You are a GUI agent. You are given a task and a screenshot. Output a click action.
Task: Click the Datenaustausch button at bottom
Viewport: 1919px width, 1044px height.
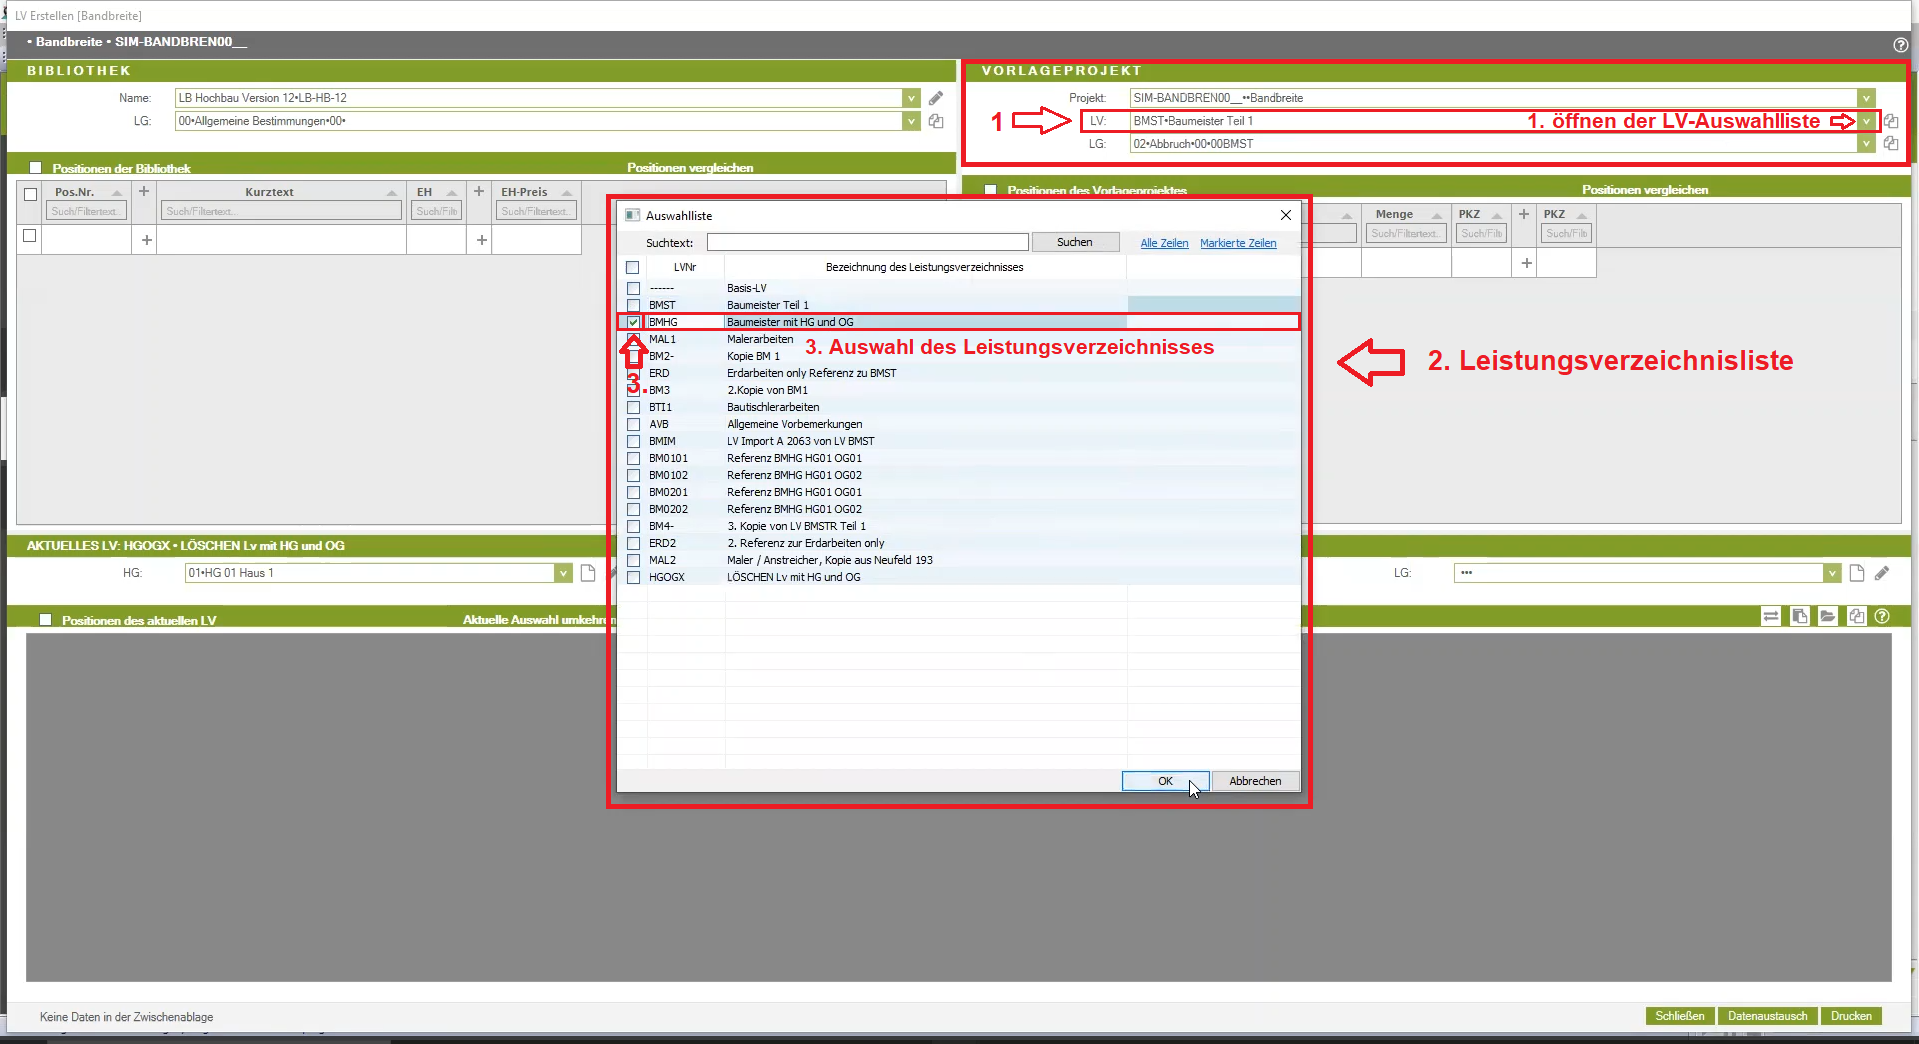1767,1016
